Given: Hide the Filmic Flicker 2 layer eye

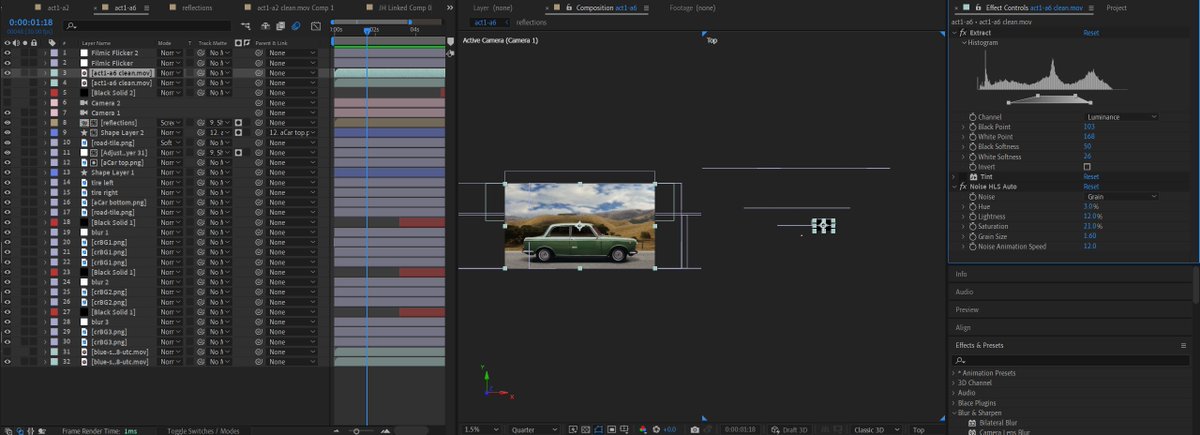Looking at the screenshot, I should pyautogui.click(x=7, y=53).
